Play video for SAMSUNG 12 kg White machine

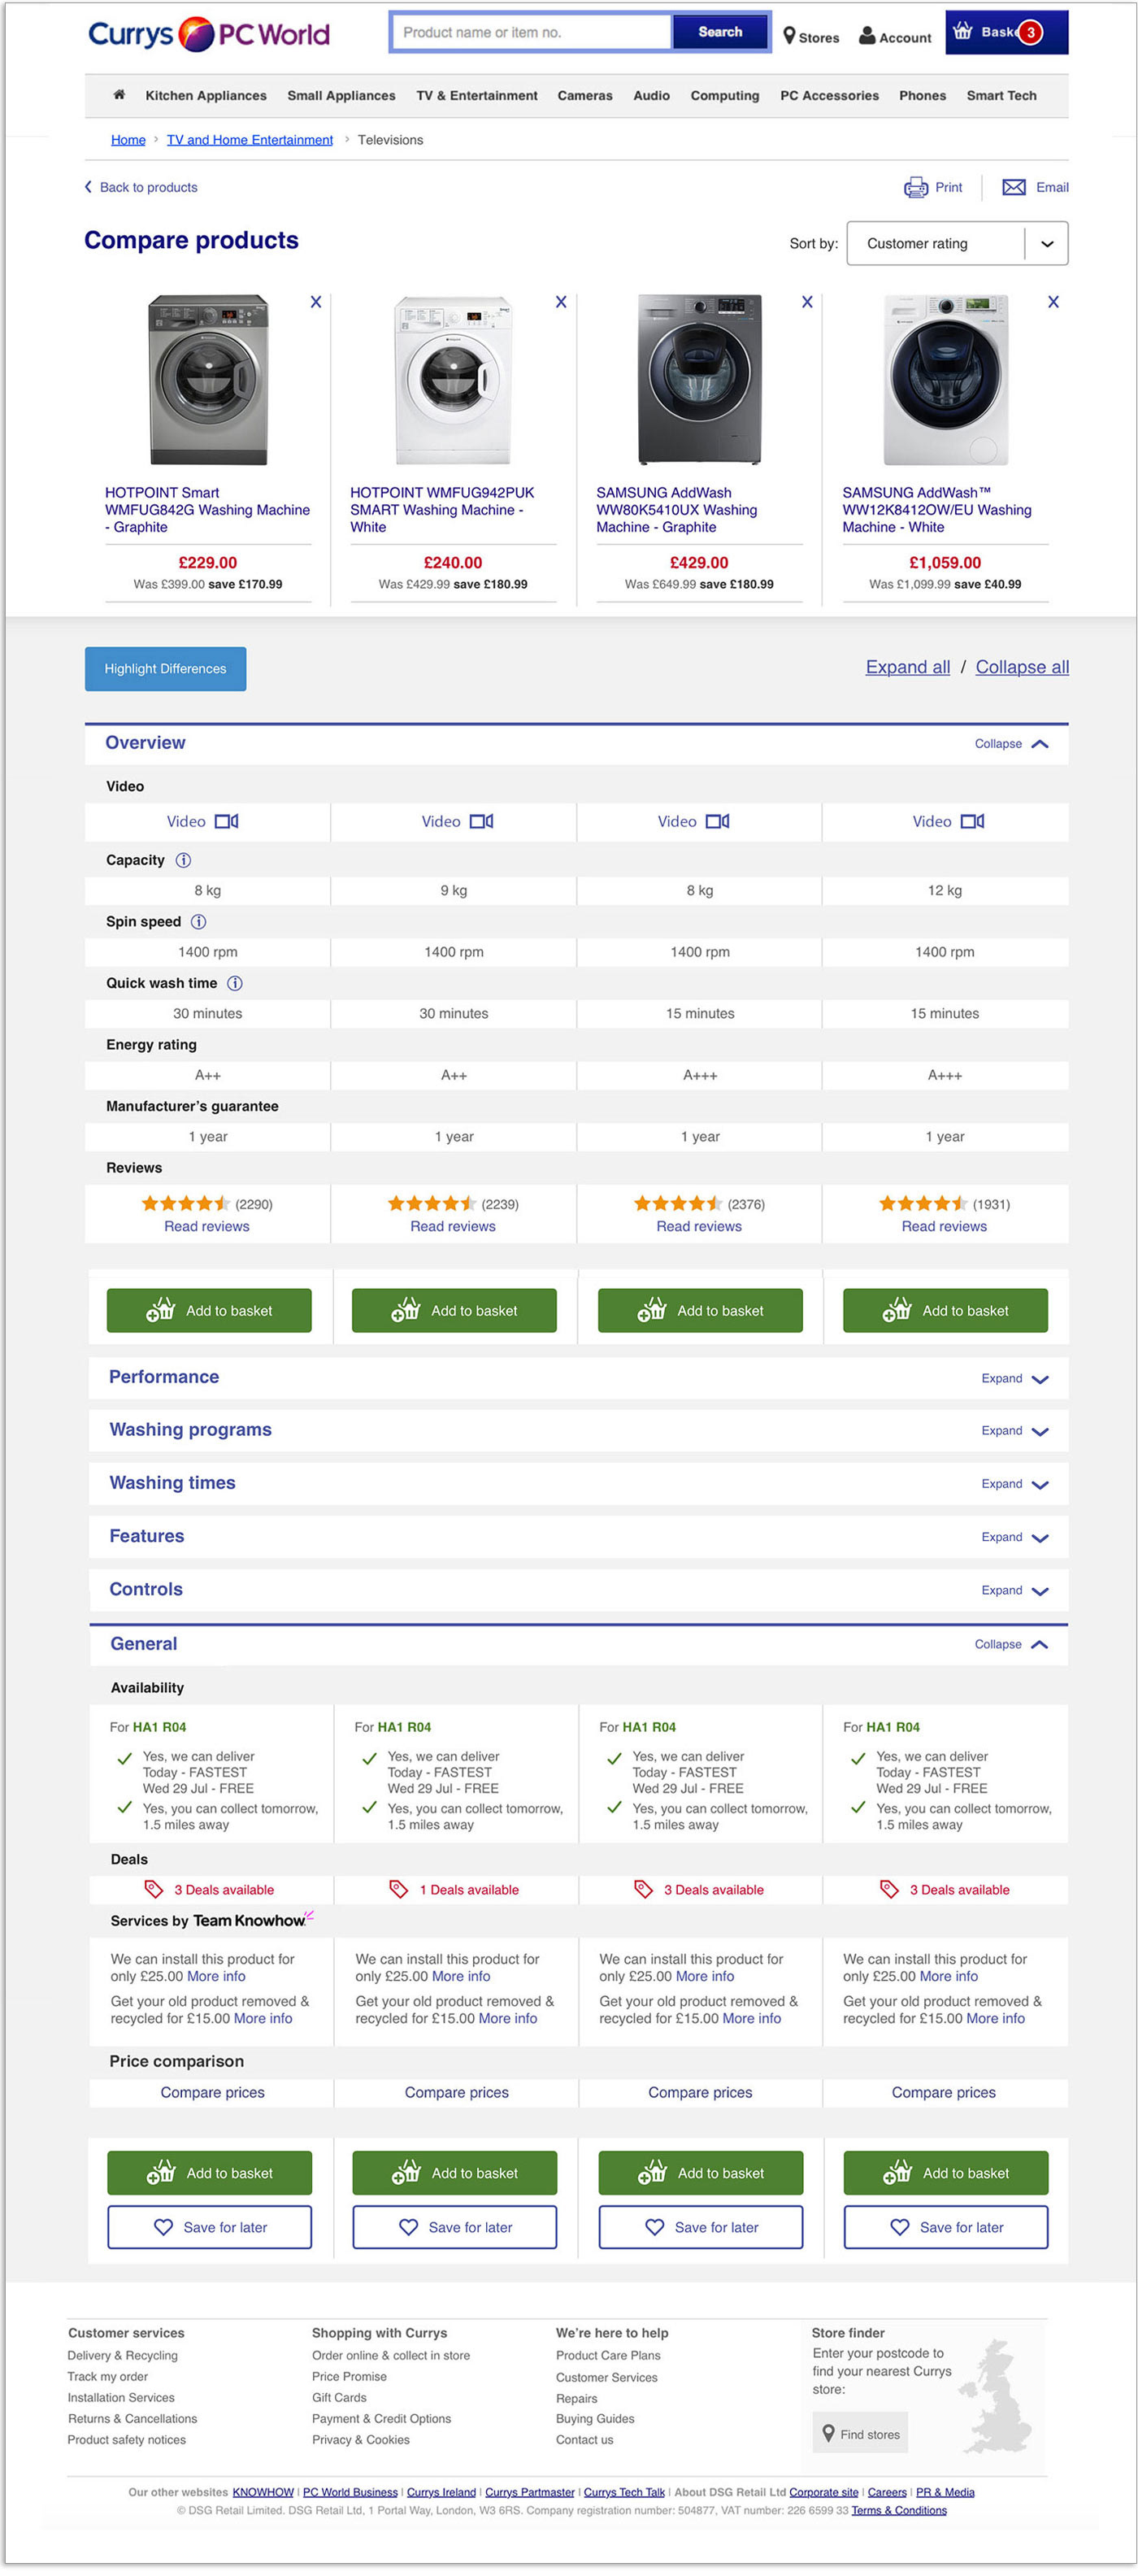point(948,821)
